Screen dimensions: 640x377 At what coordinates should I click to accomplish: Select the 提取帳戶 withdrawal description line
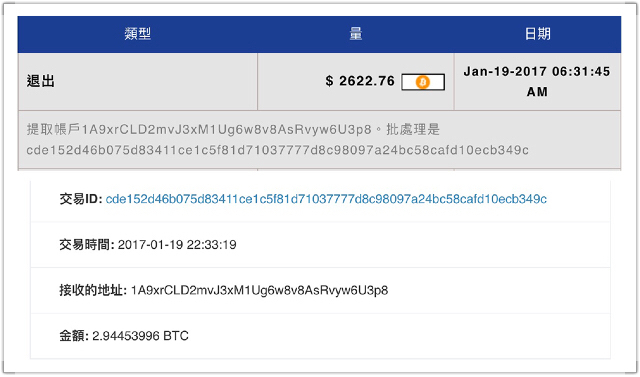tap(233, 130)
